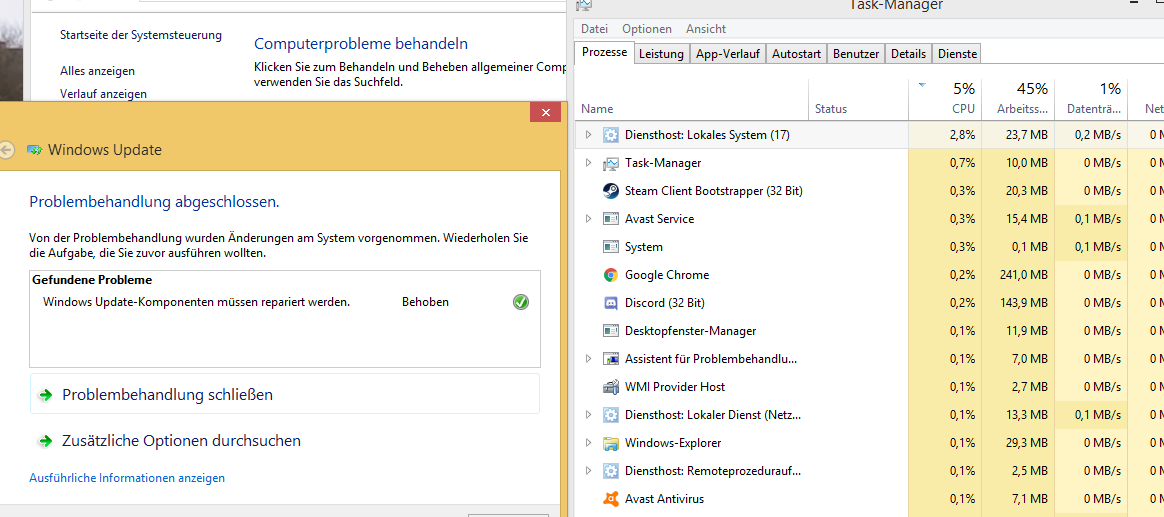This screenshot has width=1164, height=517.
Task: Close the Windows Update troubleshooter dialog
Action: (x=546, y=113)
